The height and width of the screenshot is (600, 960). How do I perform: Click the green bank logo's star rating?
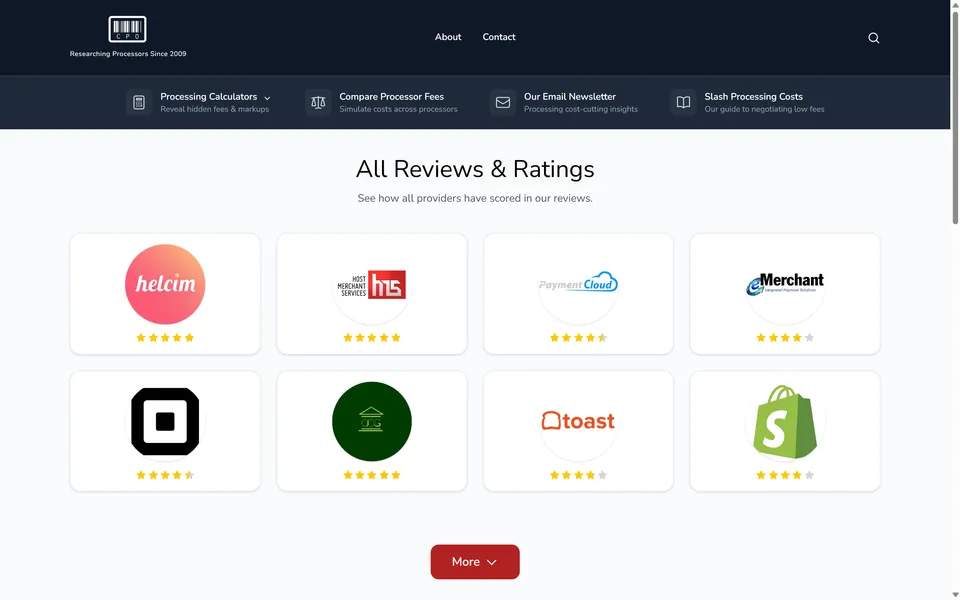pos(372,475)
